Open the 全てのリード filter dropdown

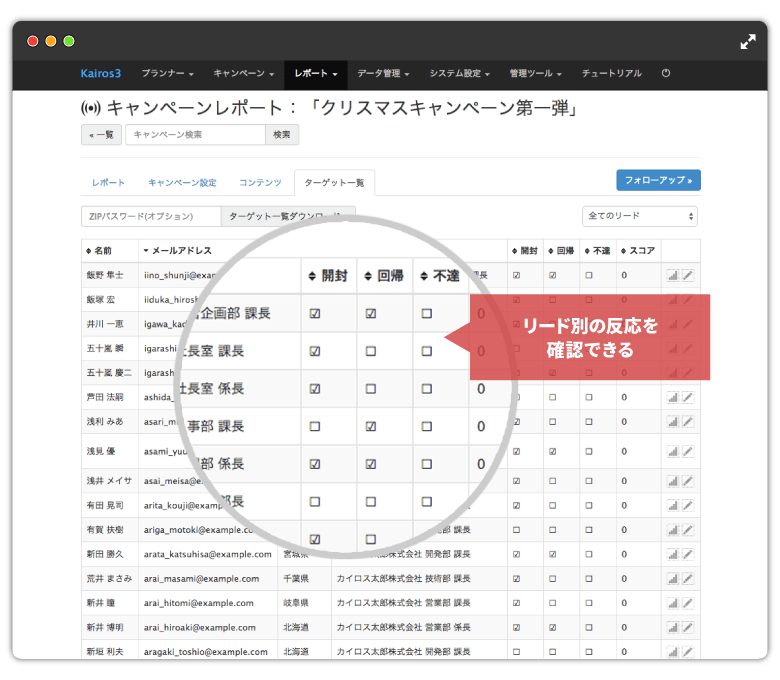point(639,216)
